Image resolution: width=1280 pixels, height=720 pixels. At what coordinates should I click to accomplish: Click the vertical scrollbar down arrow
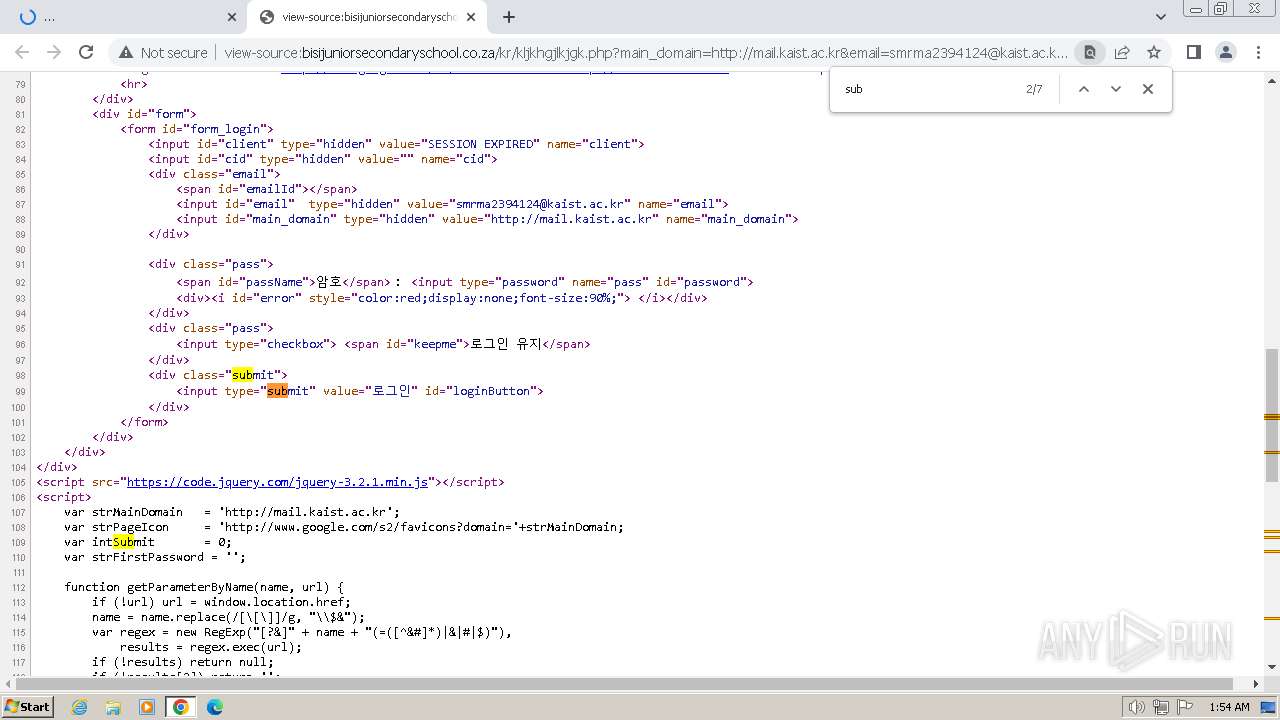pos(1272,668)
